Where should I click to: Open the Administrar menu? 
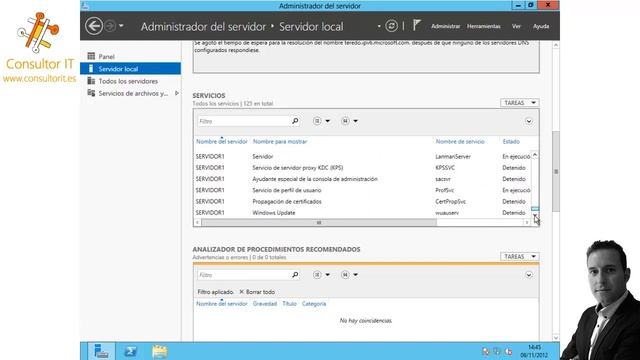coord(445,26)
